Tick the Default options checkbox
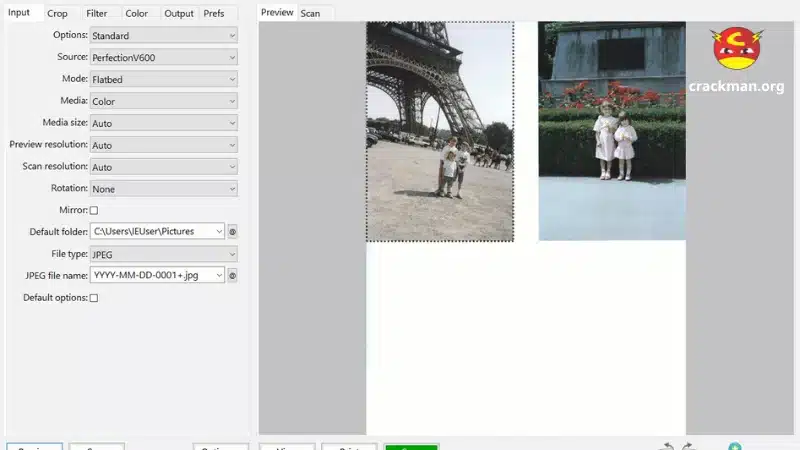 pos(94,298)
